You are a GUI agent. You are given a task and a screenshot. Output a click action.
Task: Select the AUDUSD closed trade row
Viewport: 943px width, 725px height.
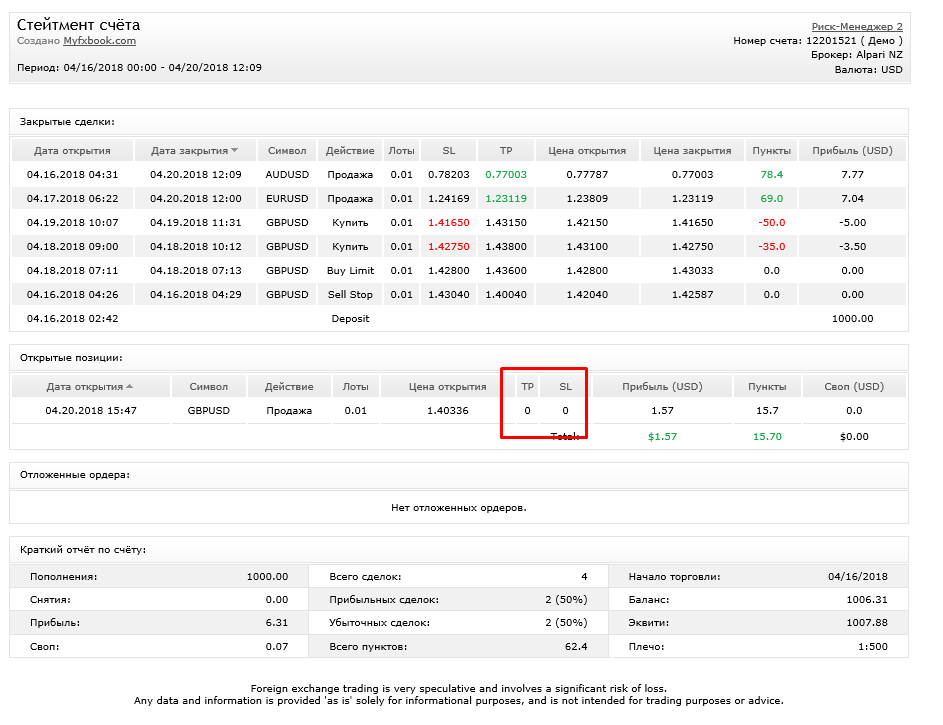coord(459,174)
